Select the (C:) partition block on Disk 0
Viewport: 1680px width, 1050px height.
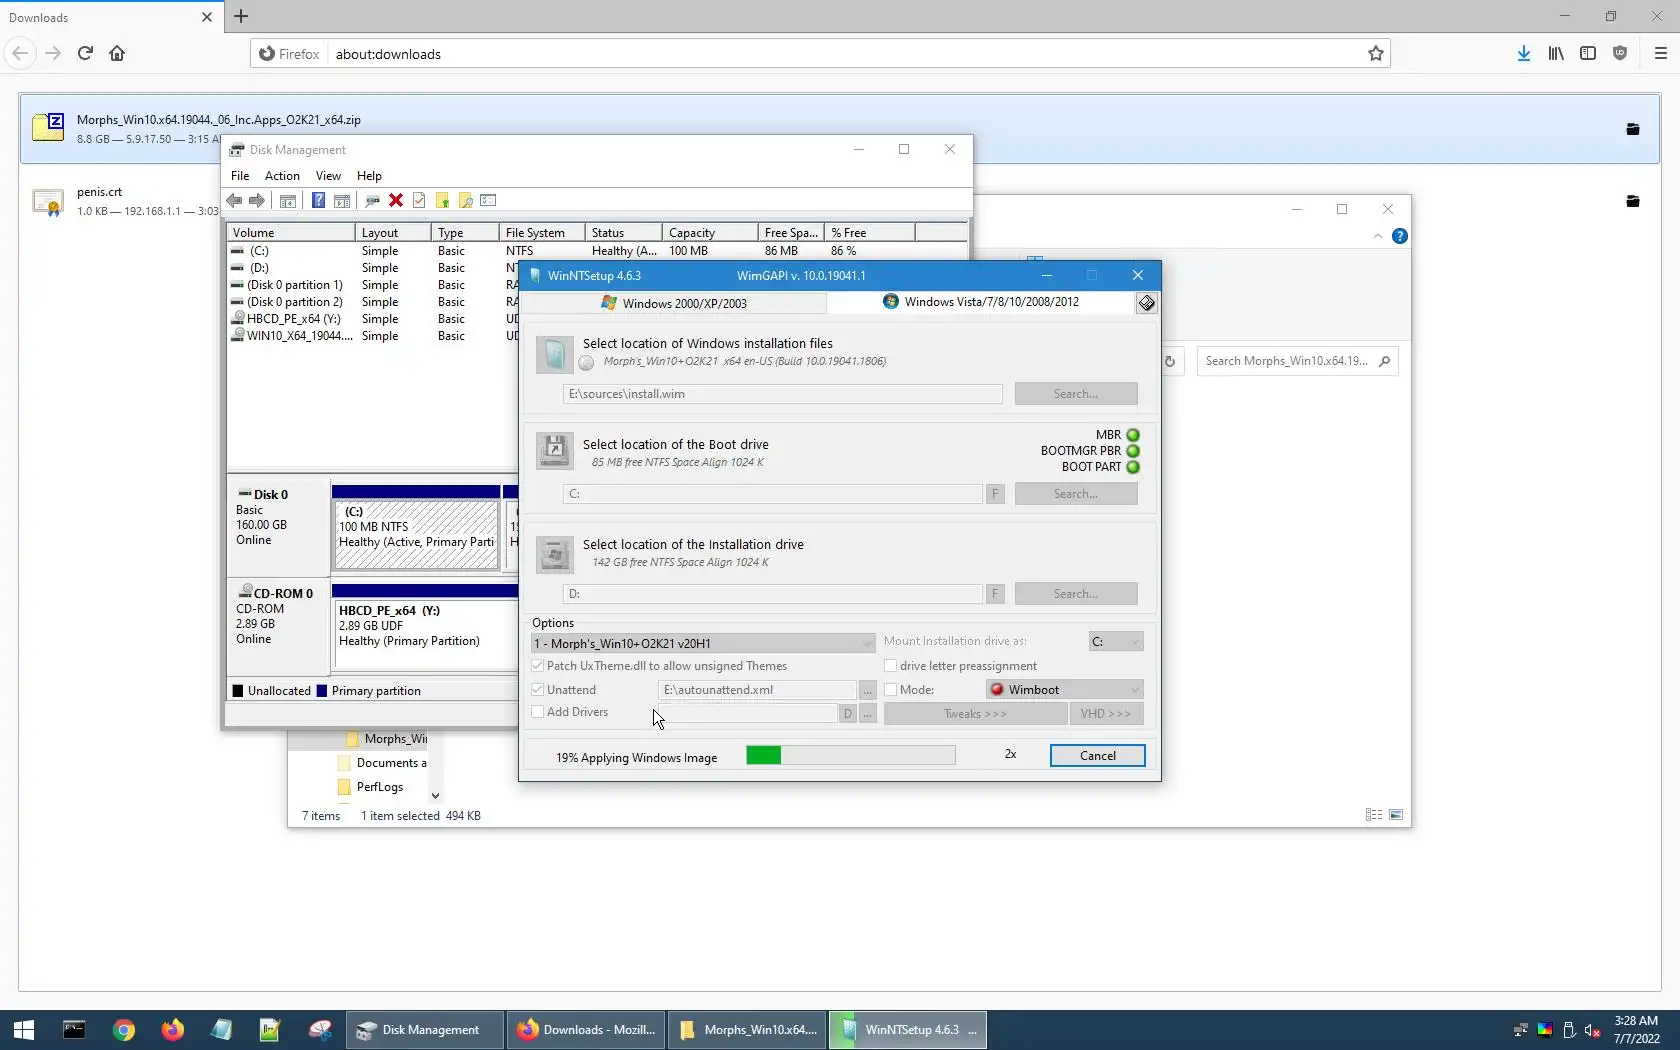pyautogui.click(x=417, y=534)
